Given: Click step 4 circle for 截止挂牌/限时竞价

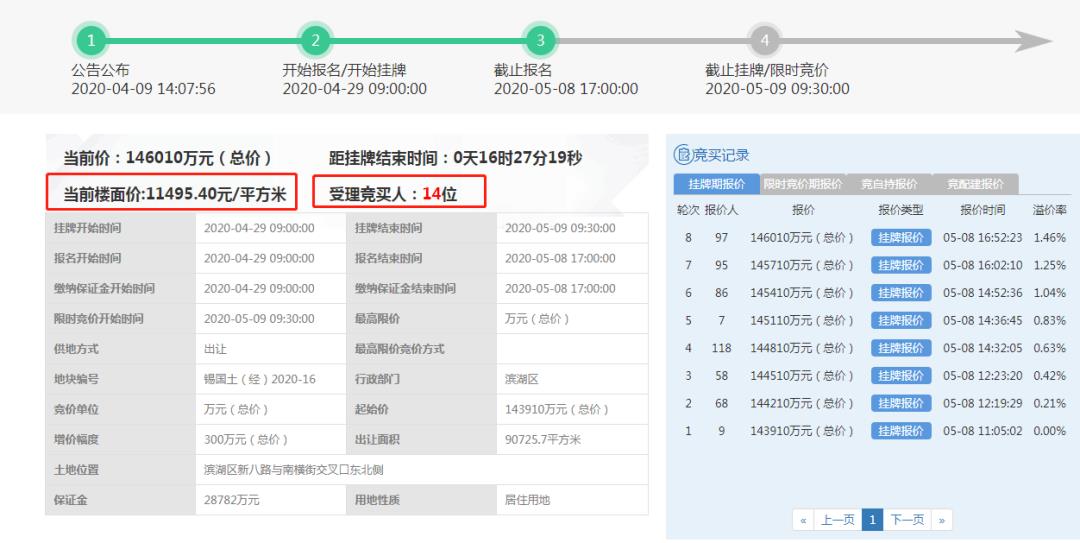Looking at the screenshot, I should (765, 41).
